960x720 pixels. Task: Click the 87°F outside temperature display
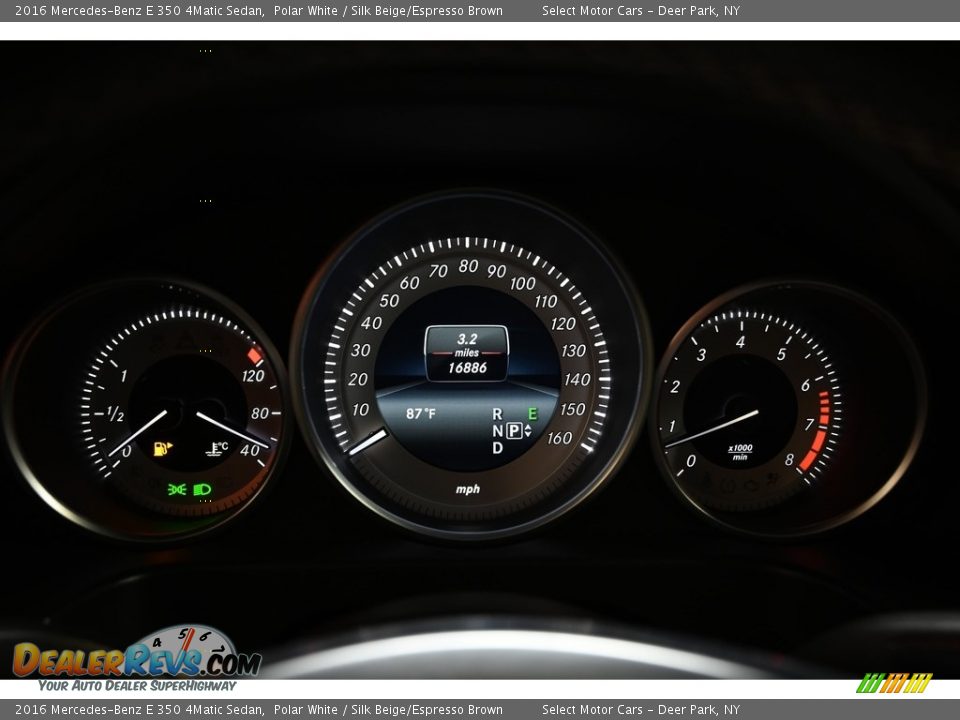pos(420,413)
